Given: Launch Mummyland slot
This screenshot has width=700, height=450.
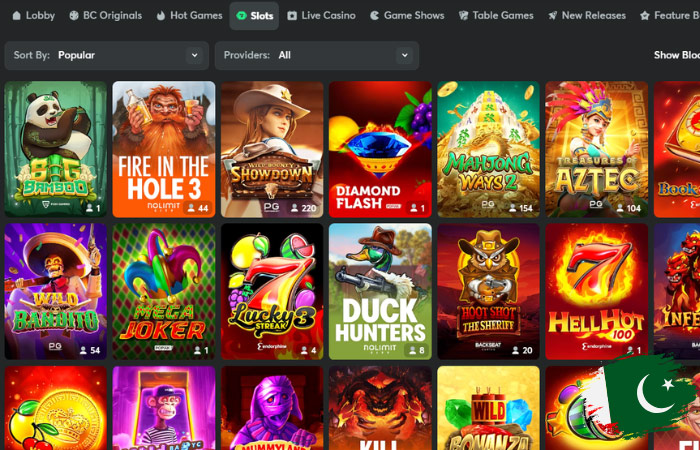Looking at the screenshot, I should (272, 408).
